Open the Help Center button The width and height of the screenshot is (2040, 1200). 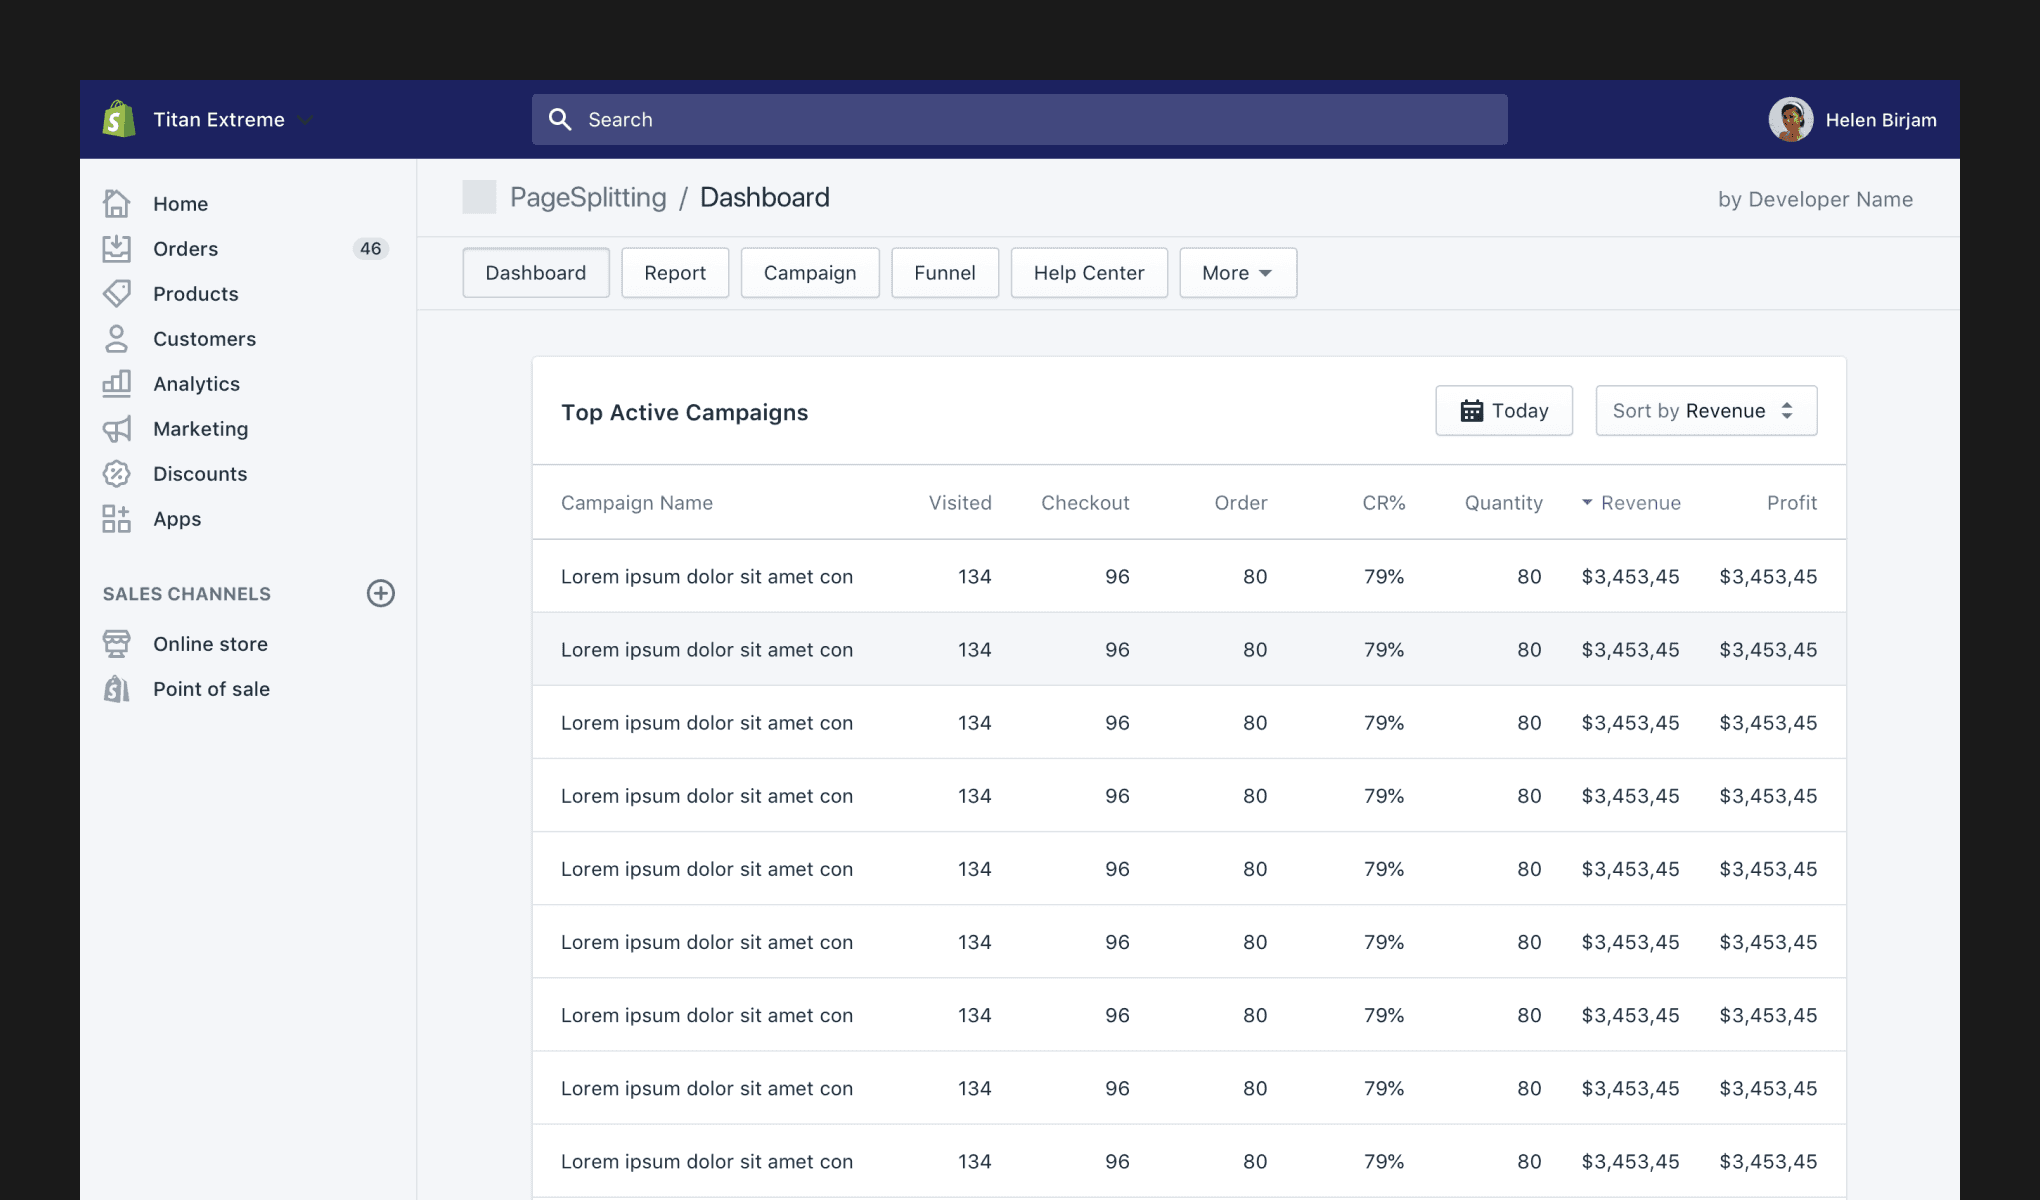coord(1088,273)
